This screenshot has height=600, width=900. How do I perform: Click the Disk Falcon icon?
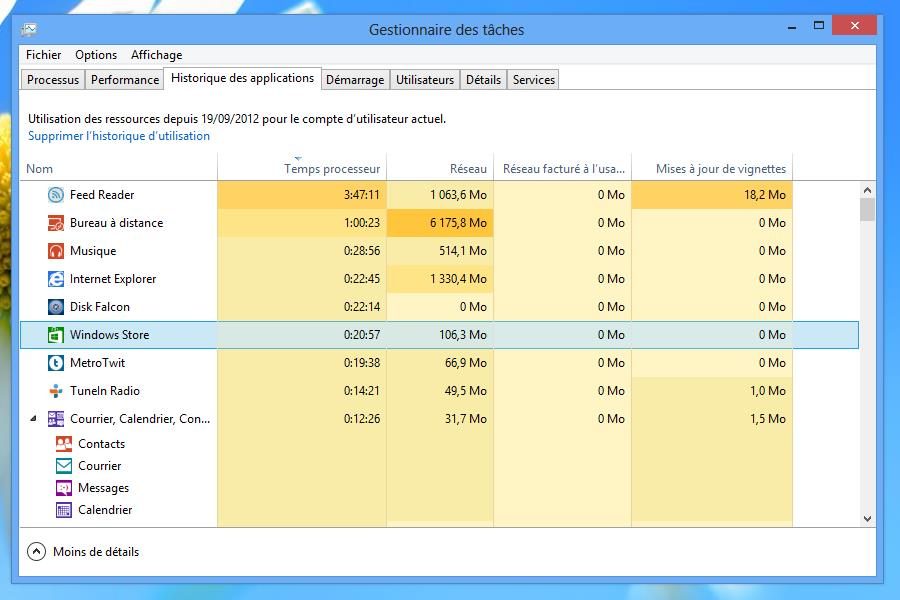point(56,307)
